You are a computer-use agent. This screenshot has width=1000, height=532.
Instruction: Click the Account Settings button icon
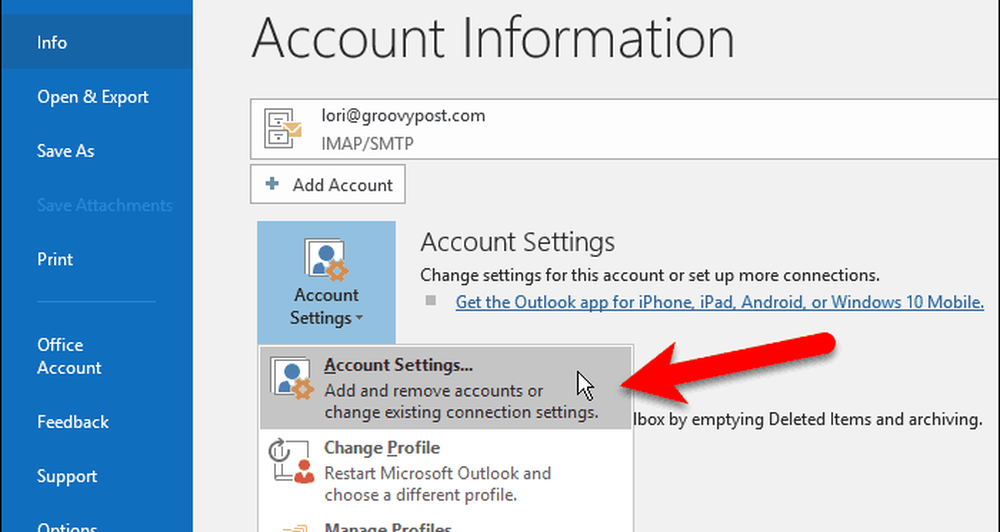click(x=325, y=262)
